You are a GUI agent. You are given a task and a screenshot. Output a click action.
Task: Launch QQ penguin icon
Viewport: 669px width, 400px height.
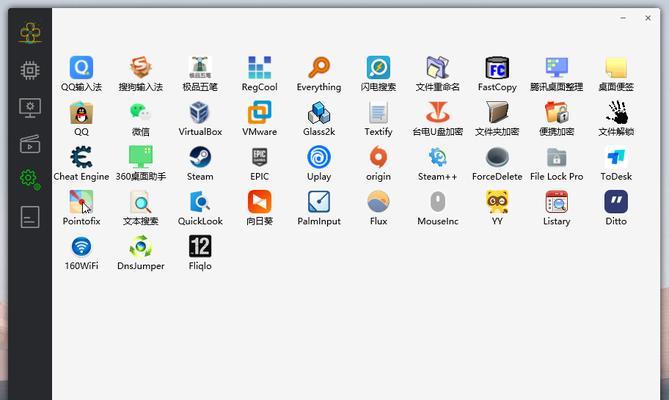pyautogui.click(x=81, y=112)
